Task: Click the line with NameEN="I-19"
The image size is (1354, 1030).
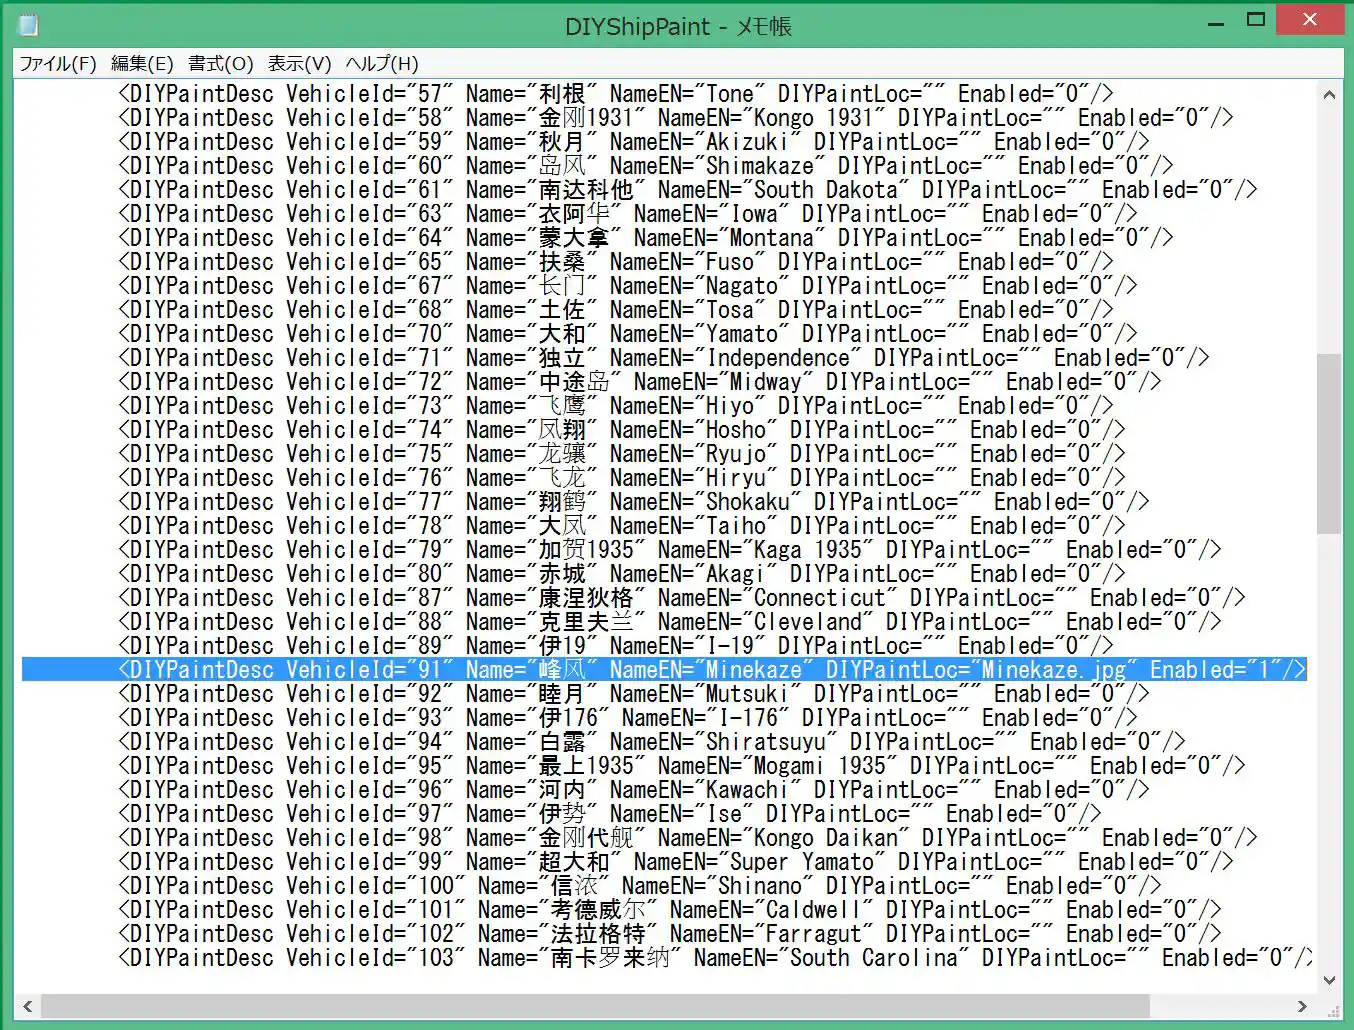Action: tap(615, 646)
